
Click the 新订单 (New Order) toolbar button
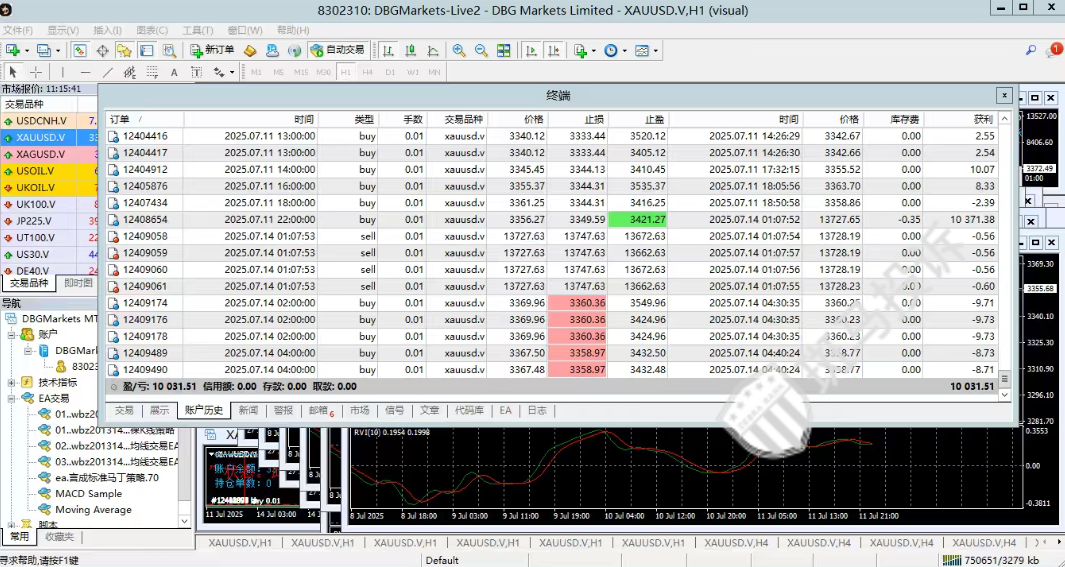[211, 50]
